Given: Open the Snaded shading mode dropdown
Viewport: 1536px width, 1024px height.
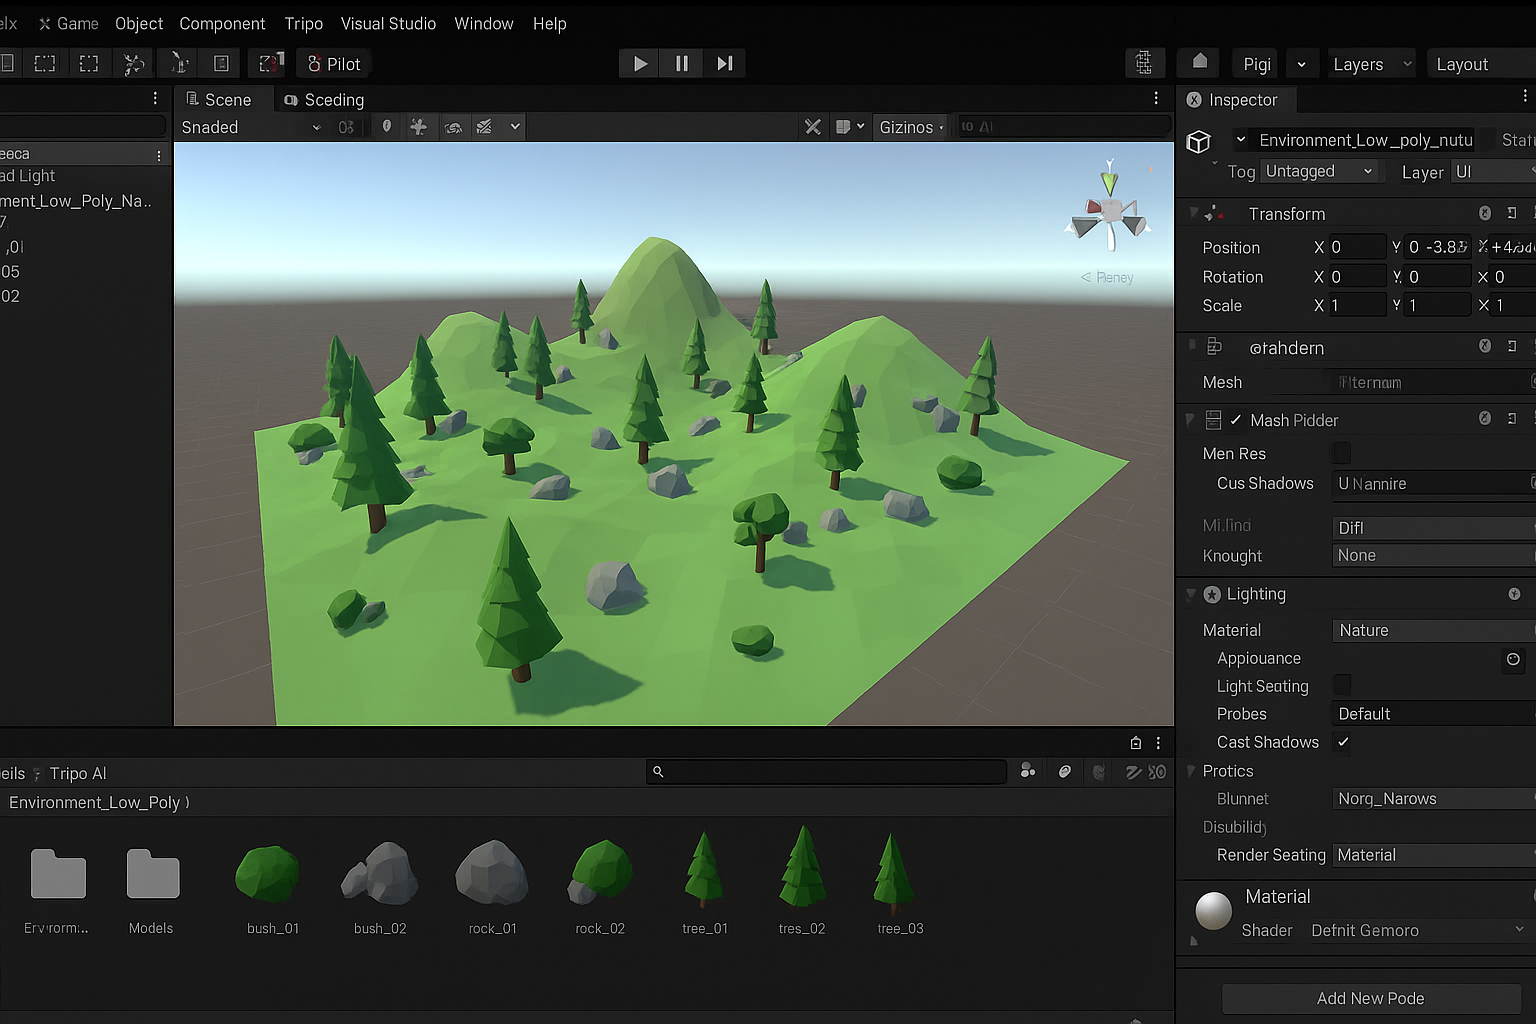Looking at the screenshot, I should click(248, 126).
